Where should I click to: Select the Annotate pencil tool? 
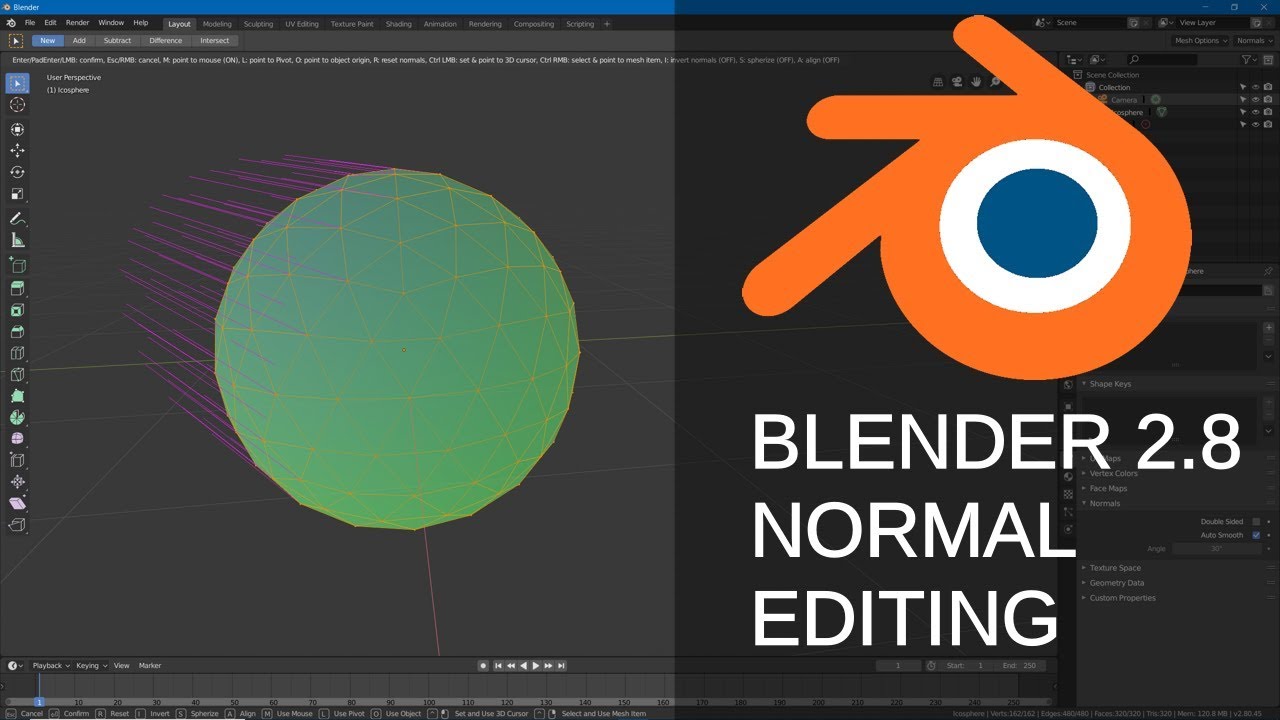[17, 218]
